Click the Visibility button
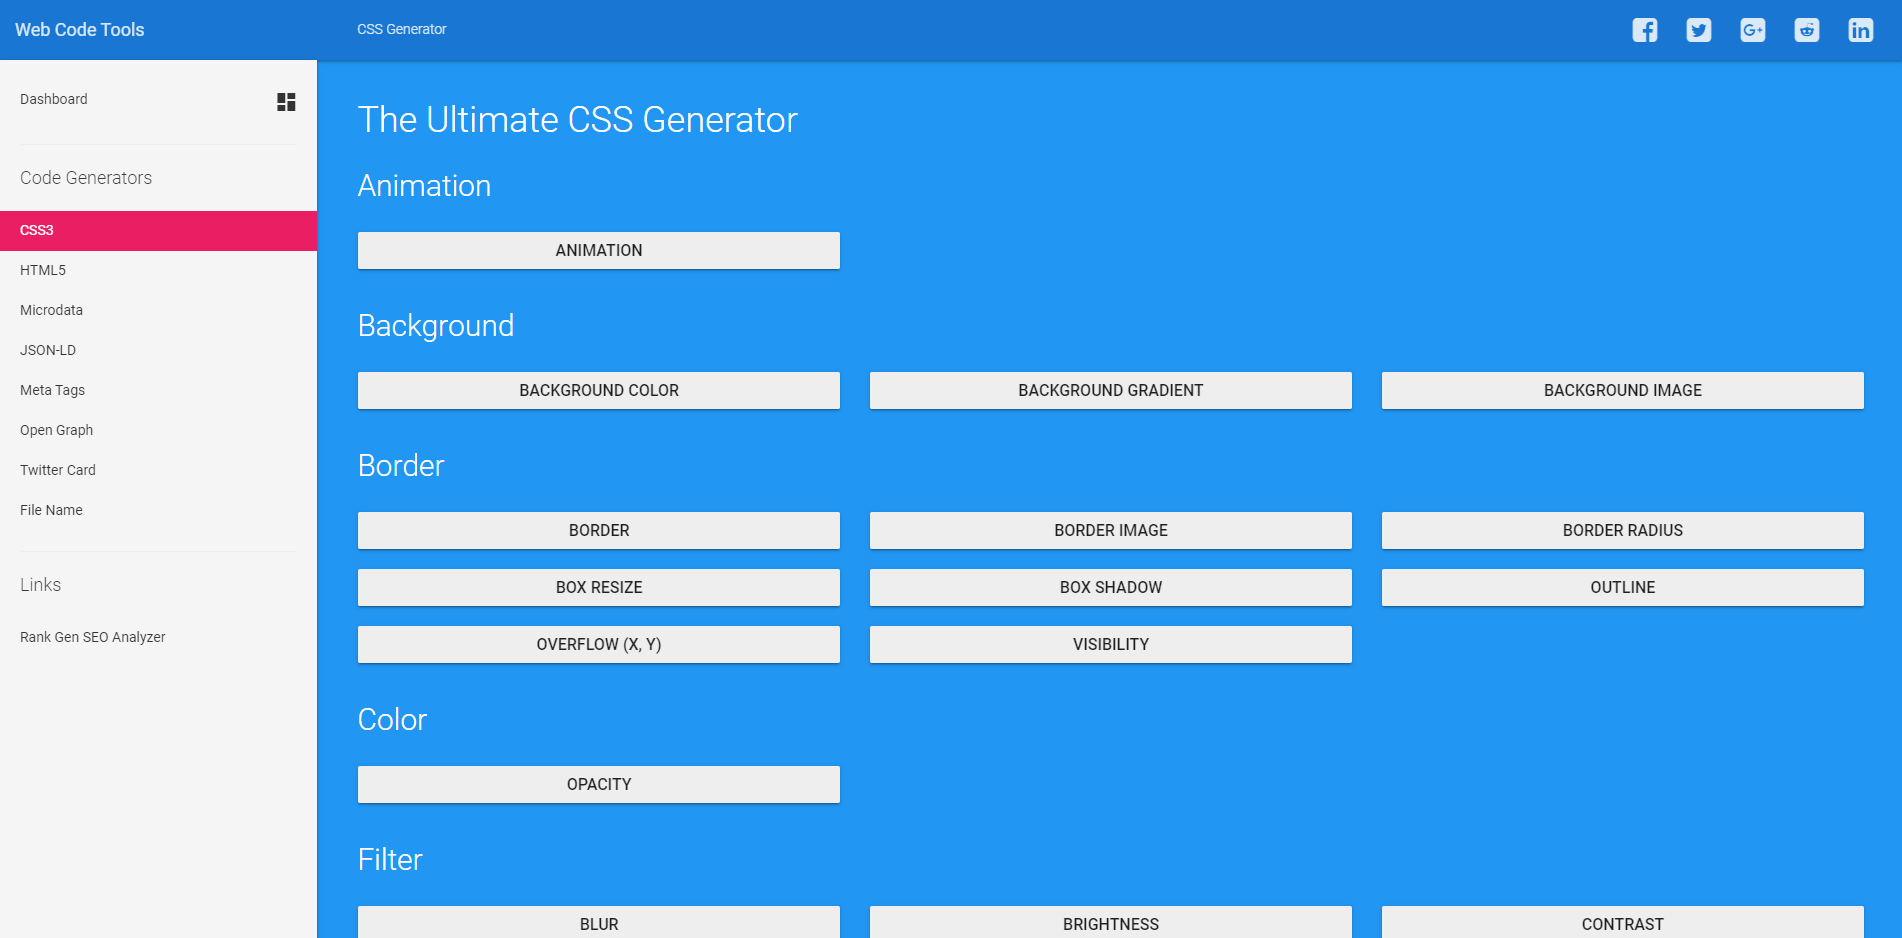Viewport: 1902px width, 938px height. (1111, 644)
